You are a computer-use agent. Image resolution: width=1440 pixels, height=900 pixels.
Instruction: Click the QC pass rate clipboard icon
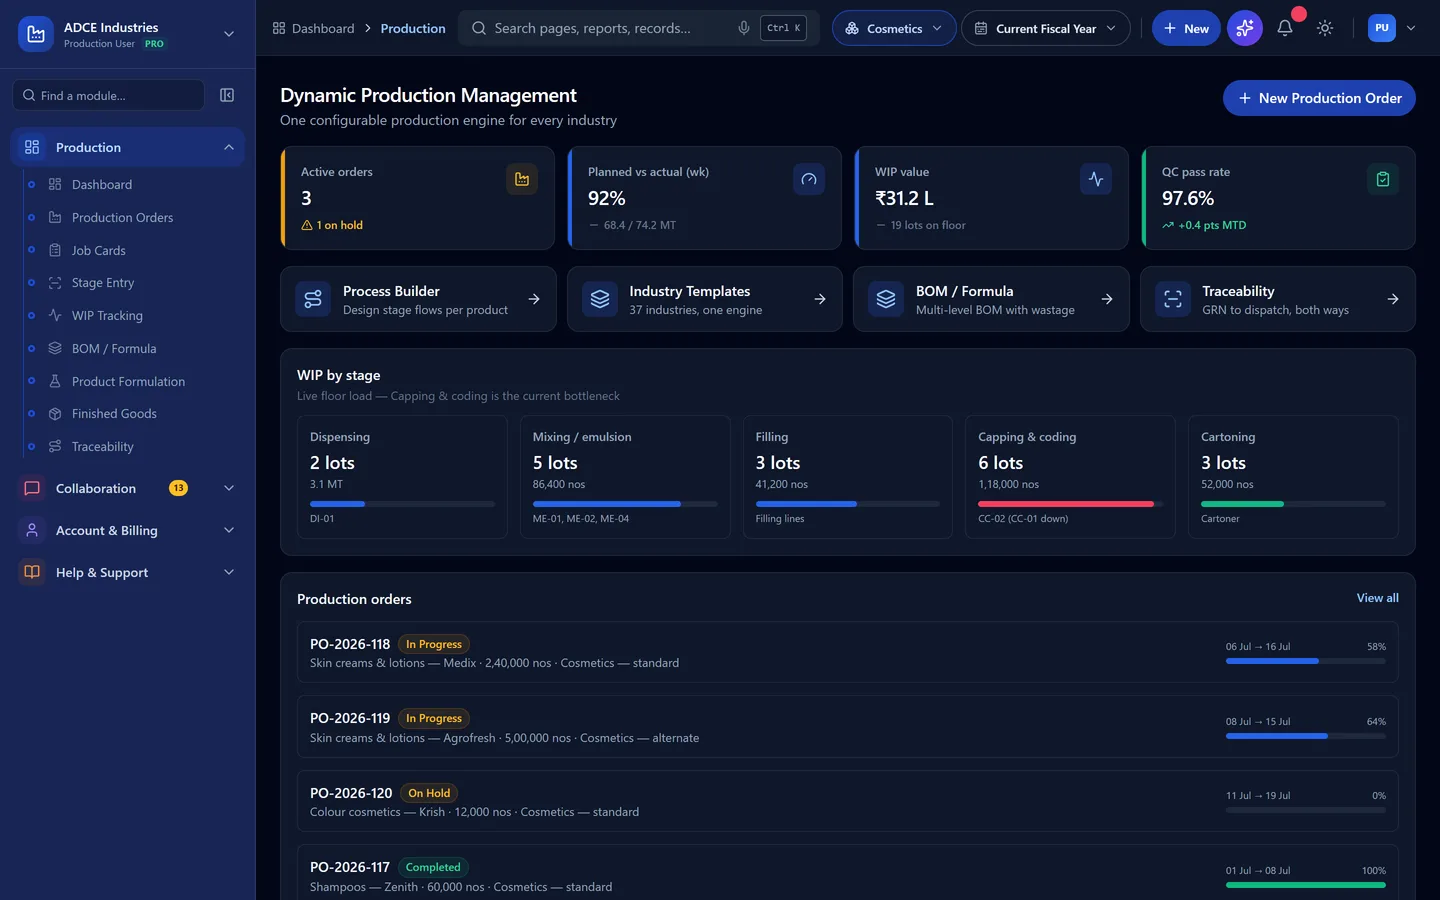[1383, 179]
